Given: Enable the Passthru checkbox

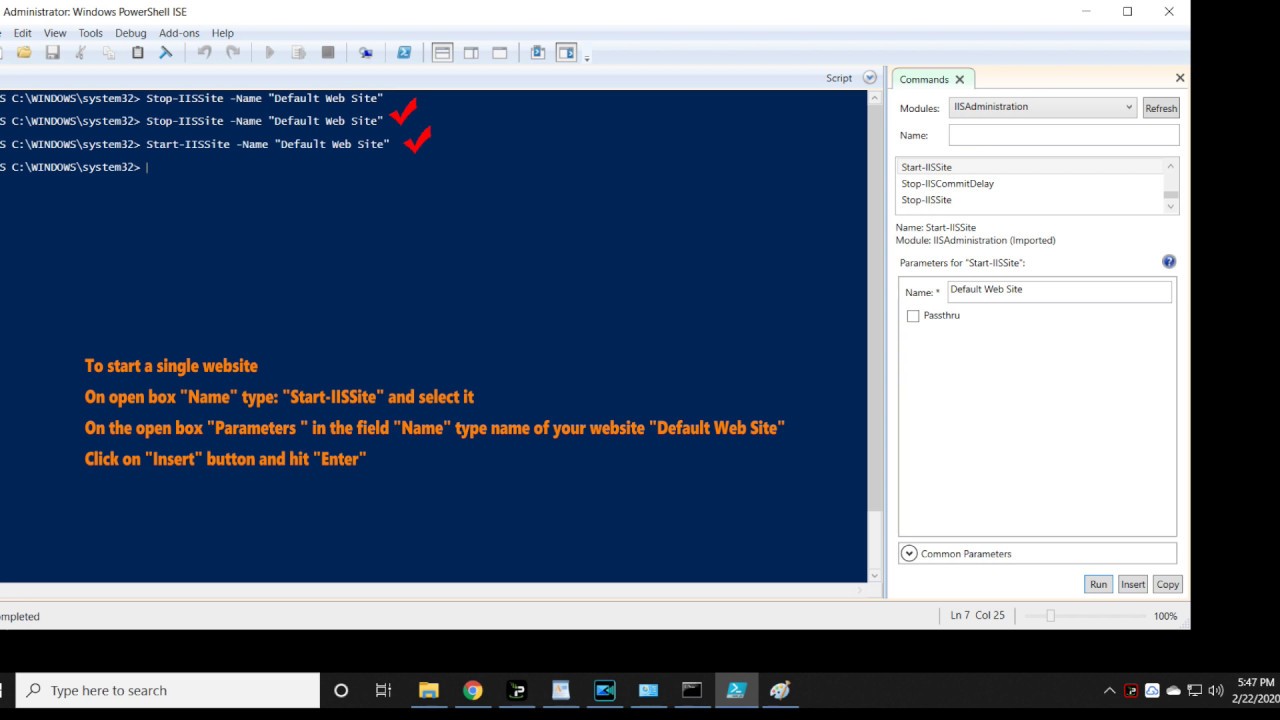Looking at the screenshot, I should click(913, 316).
